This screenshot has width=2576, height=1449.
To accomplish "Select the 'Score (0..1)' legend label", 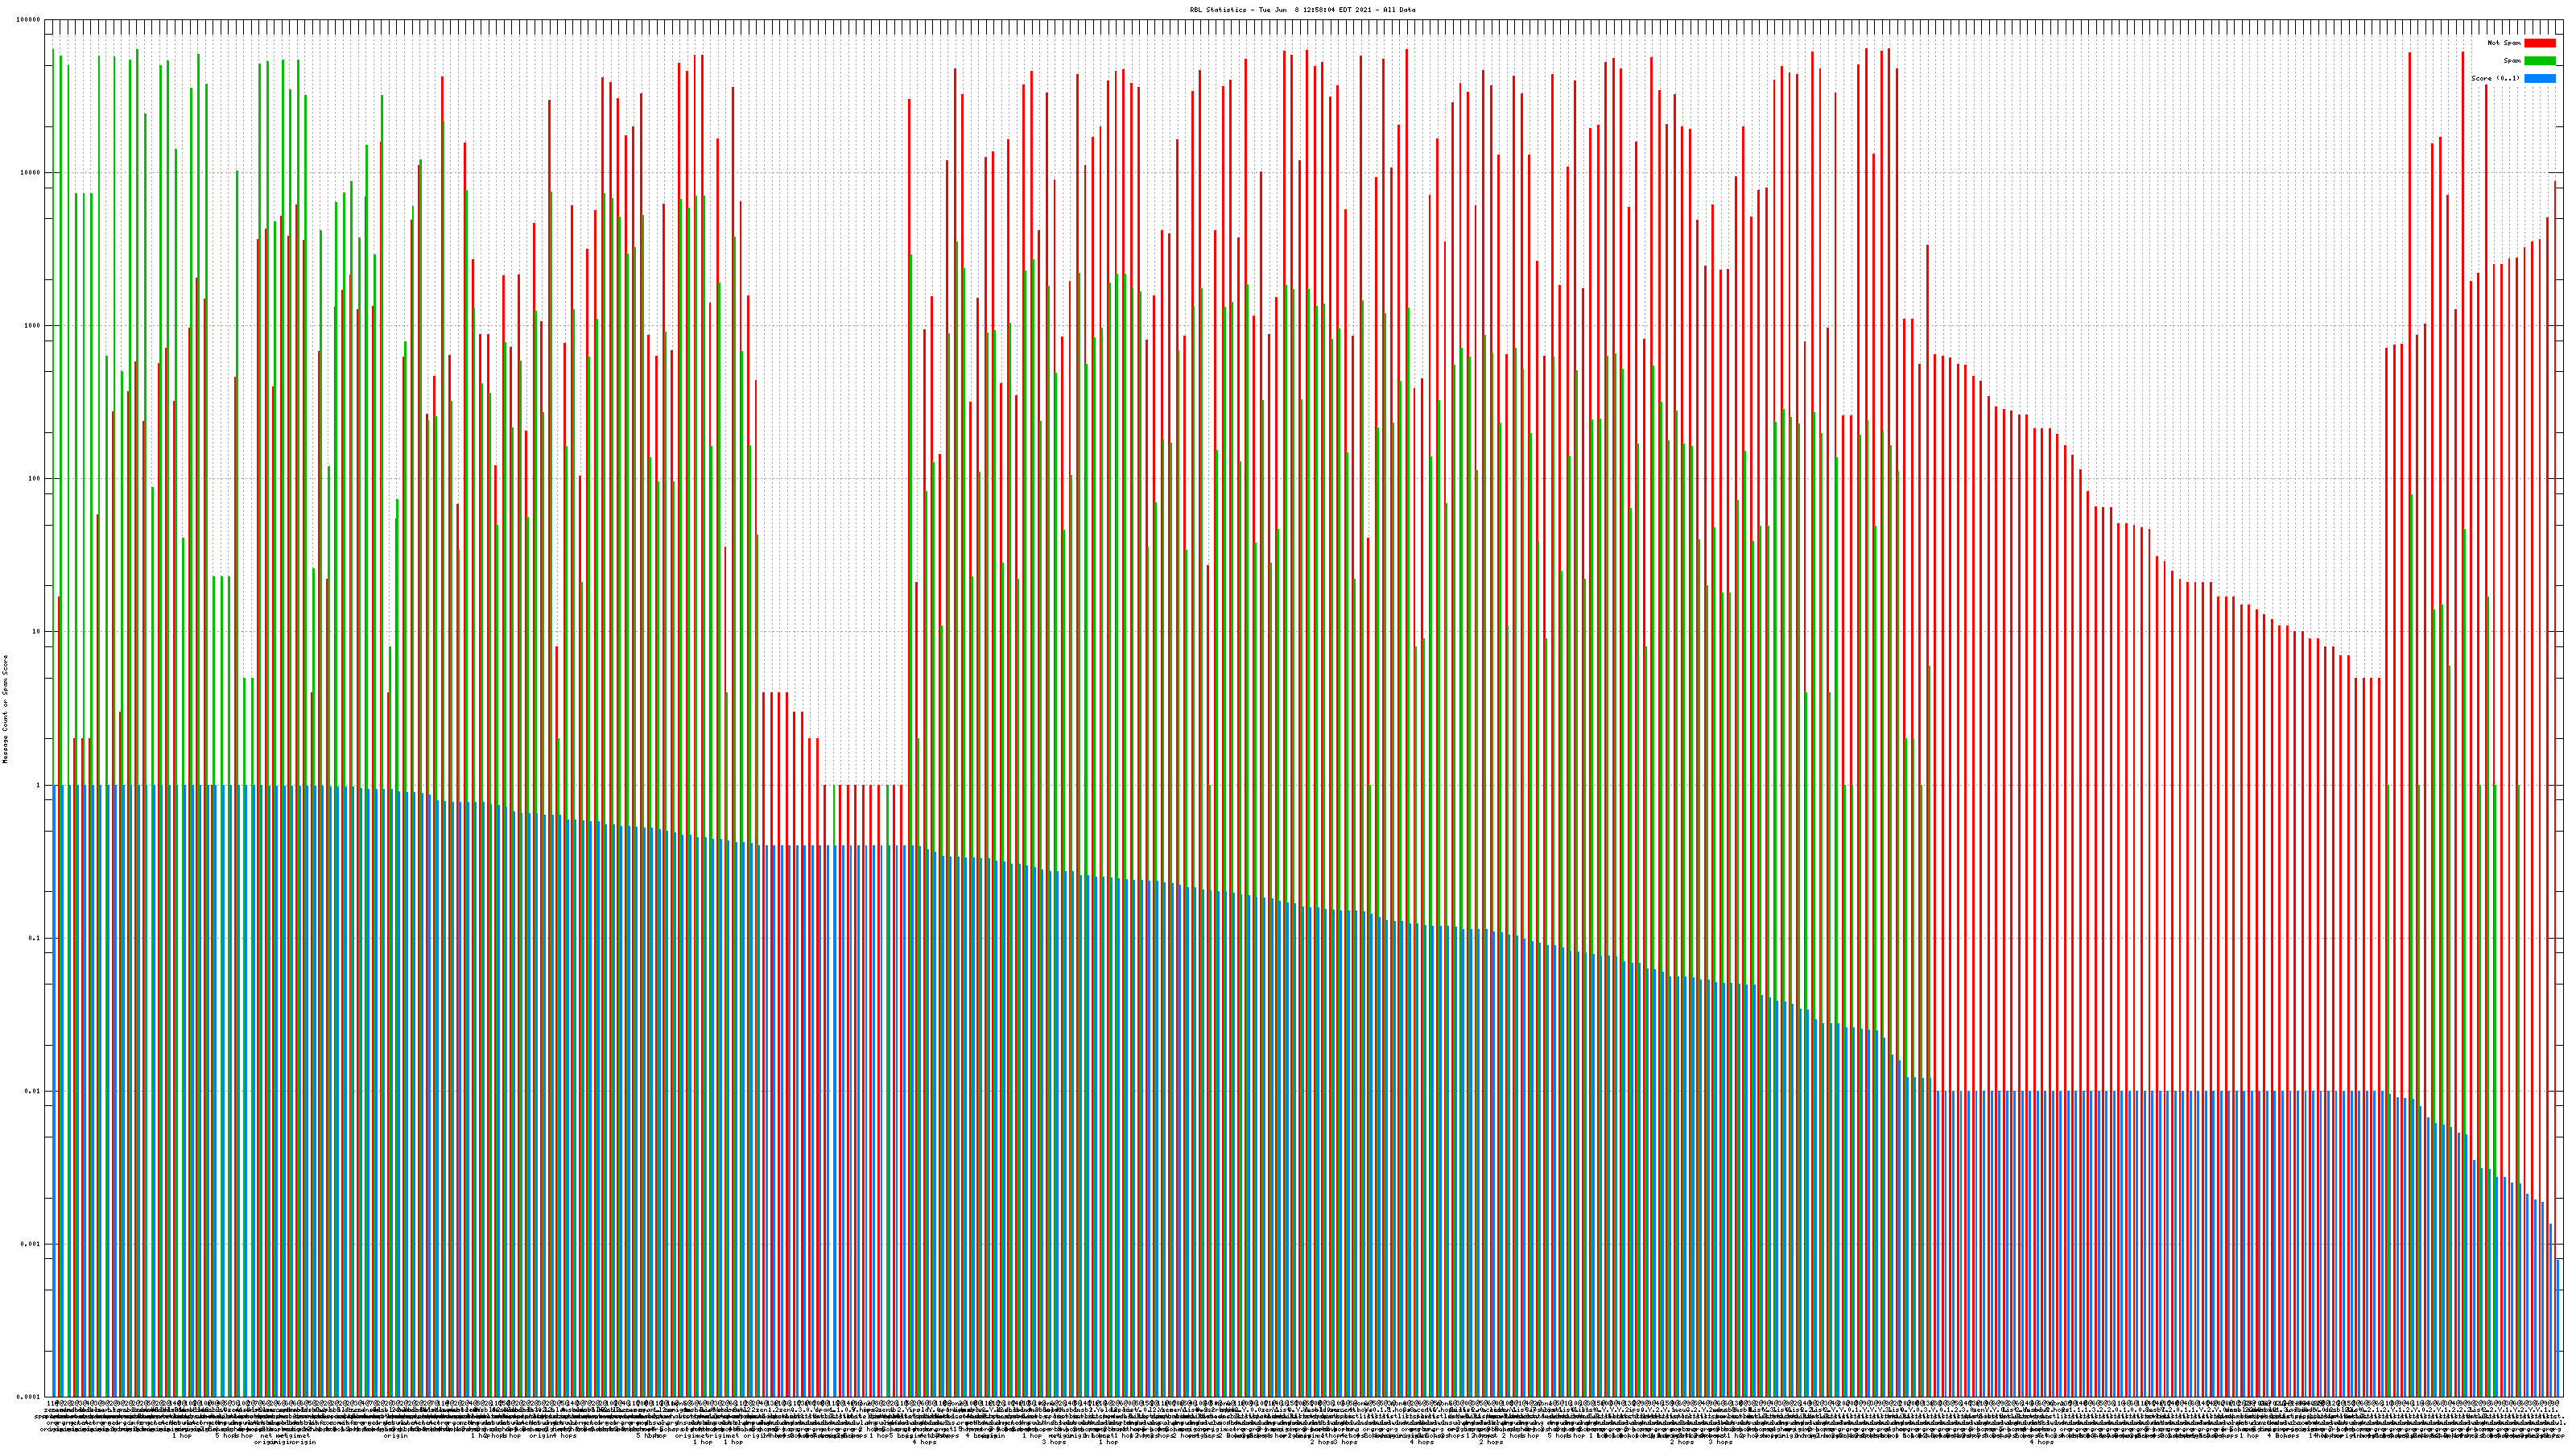I will pos(2495,78).
